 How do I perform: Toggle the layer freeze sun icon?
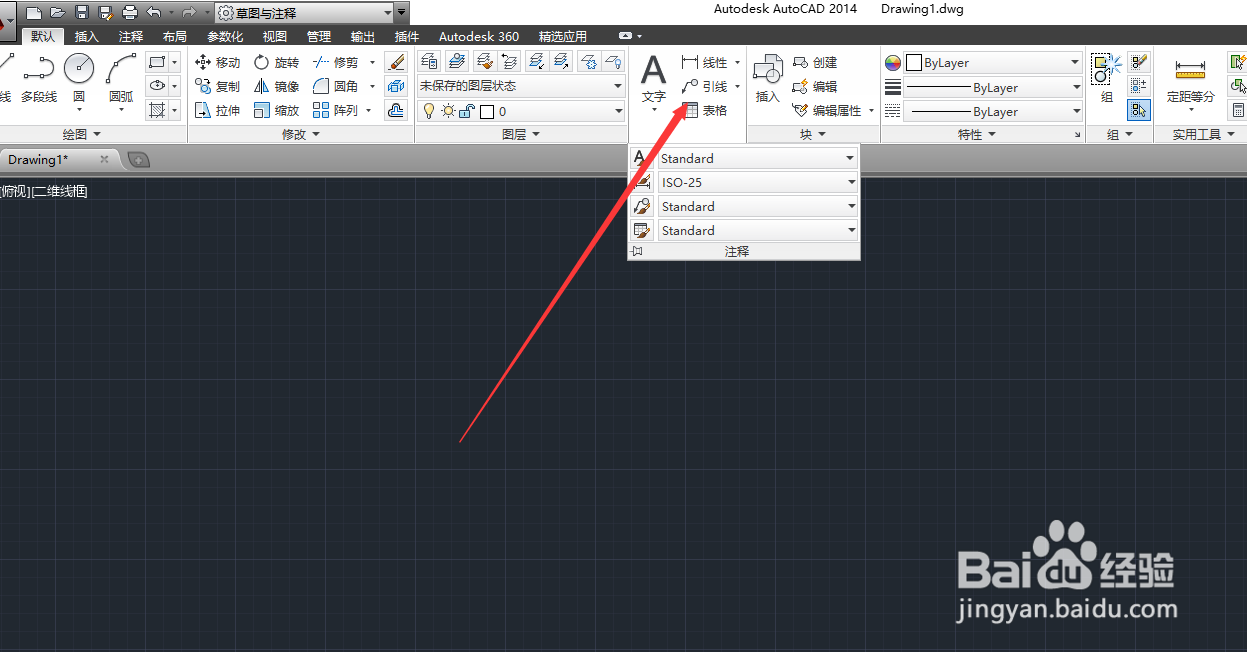tap(448, 111)
